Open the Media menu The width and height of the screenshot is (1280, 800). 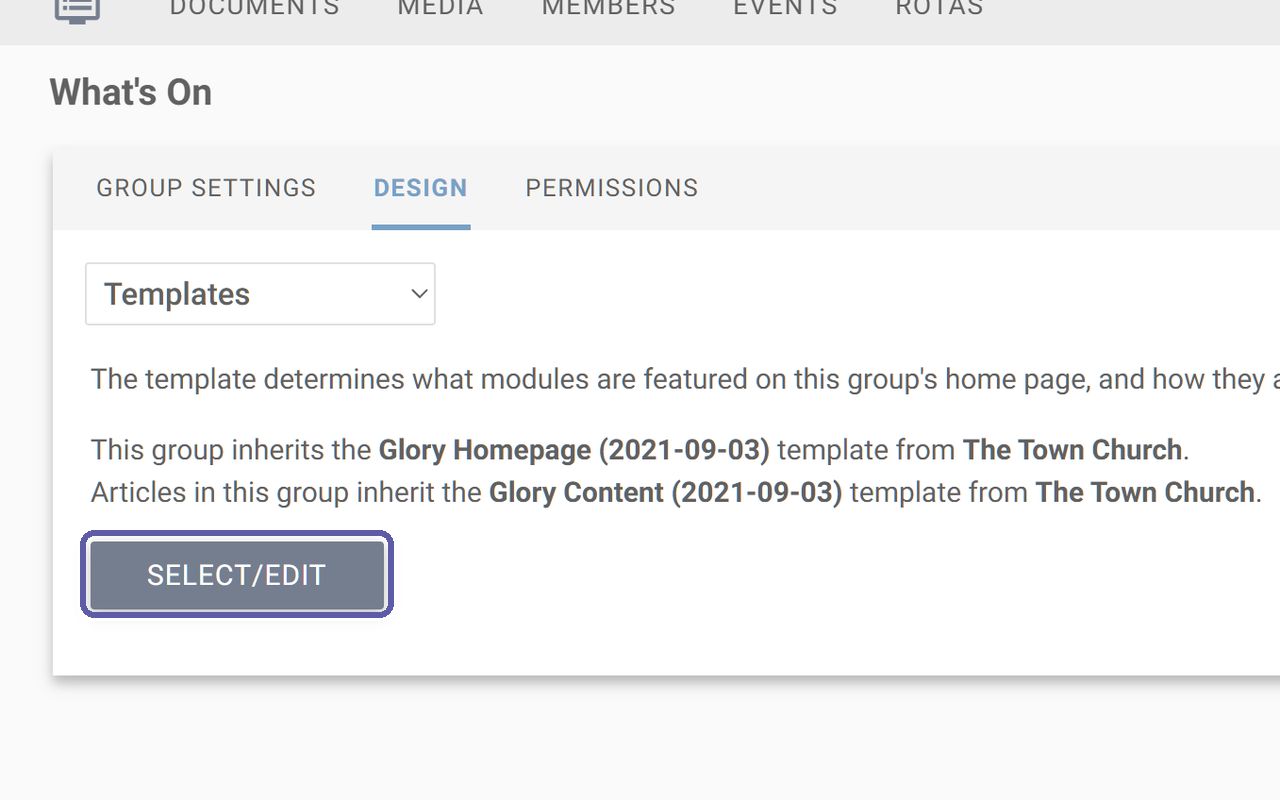point(440,8)
